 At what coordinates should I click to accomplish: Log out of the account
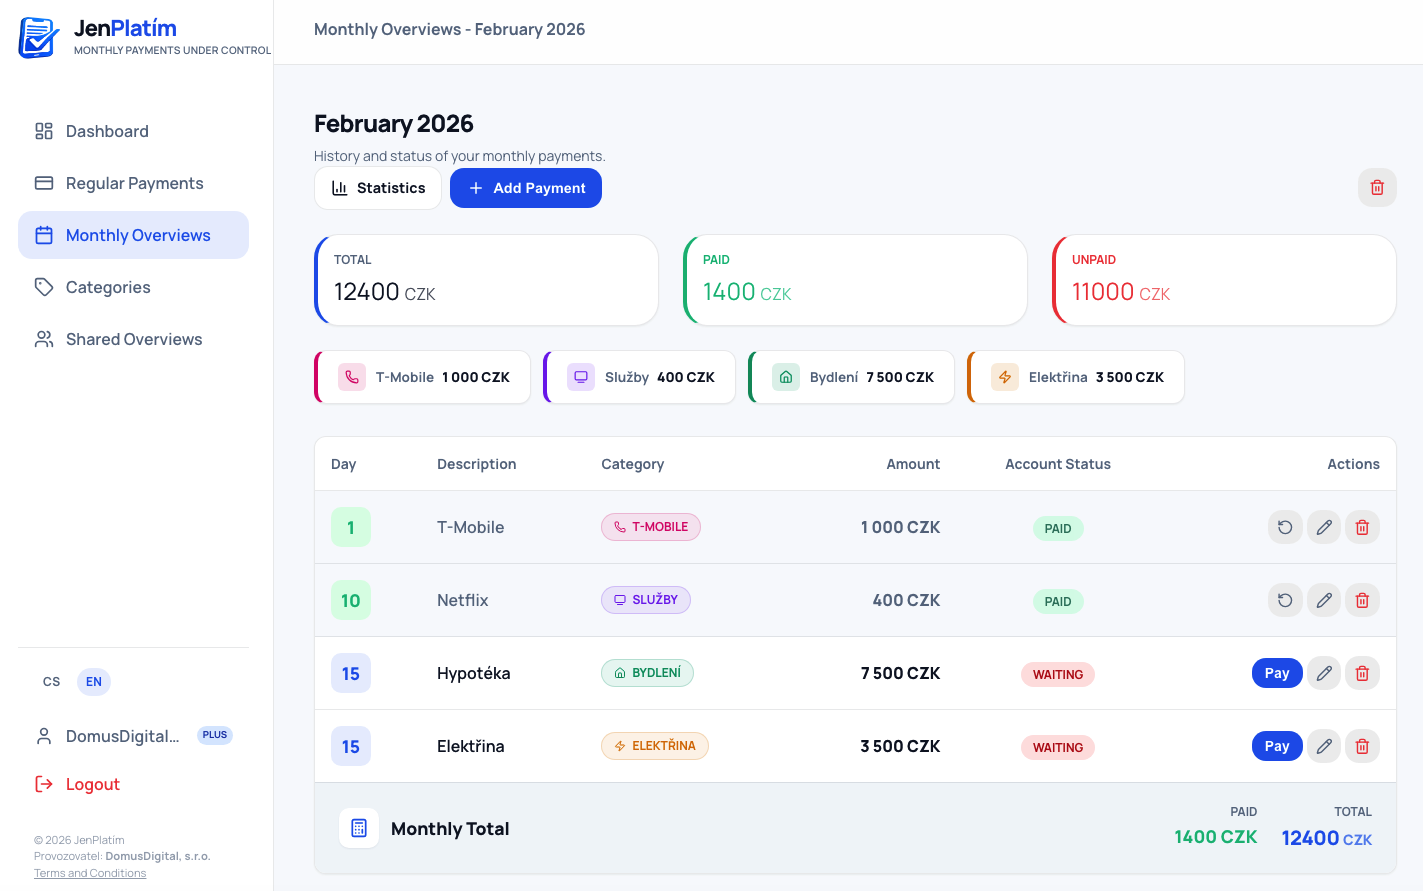coord(92,784)
